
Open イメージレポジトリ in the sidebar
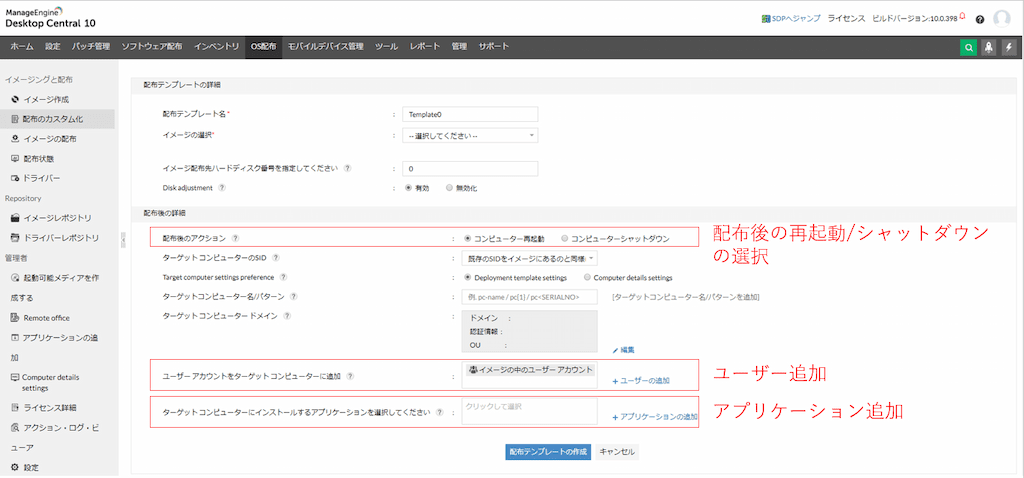coord(57,217)
